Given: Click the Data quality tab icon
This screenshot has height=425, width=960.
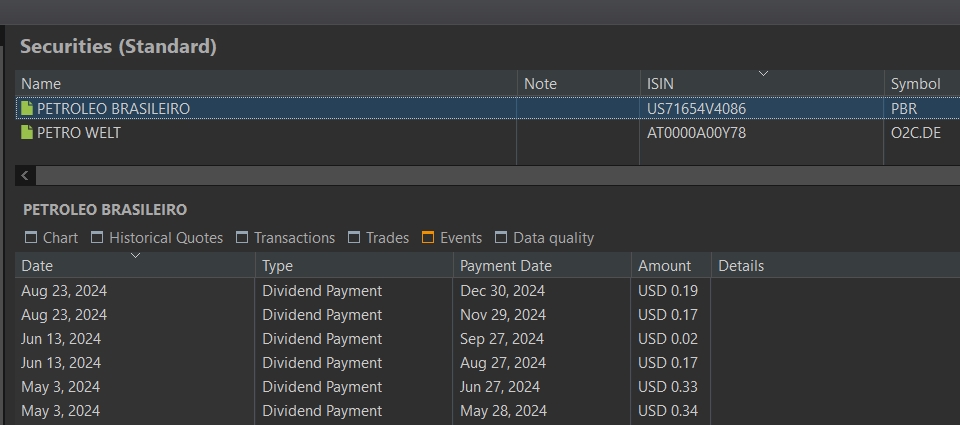Looking at the screenshot, I should pos(501,237).
